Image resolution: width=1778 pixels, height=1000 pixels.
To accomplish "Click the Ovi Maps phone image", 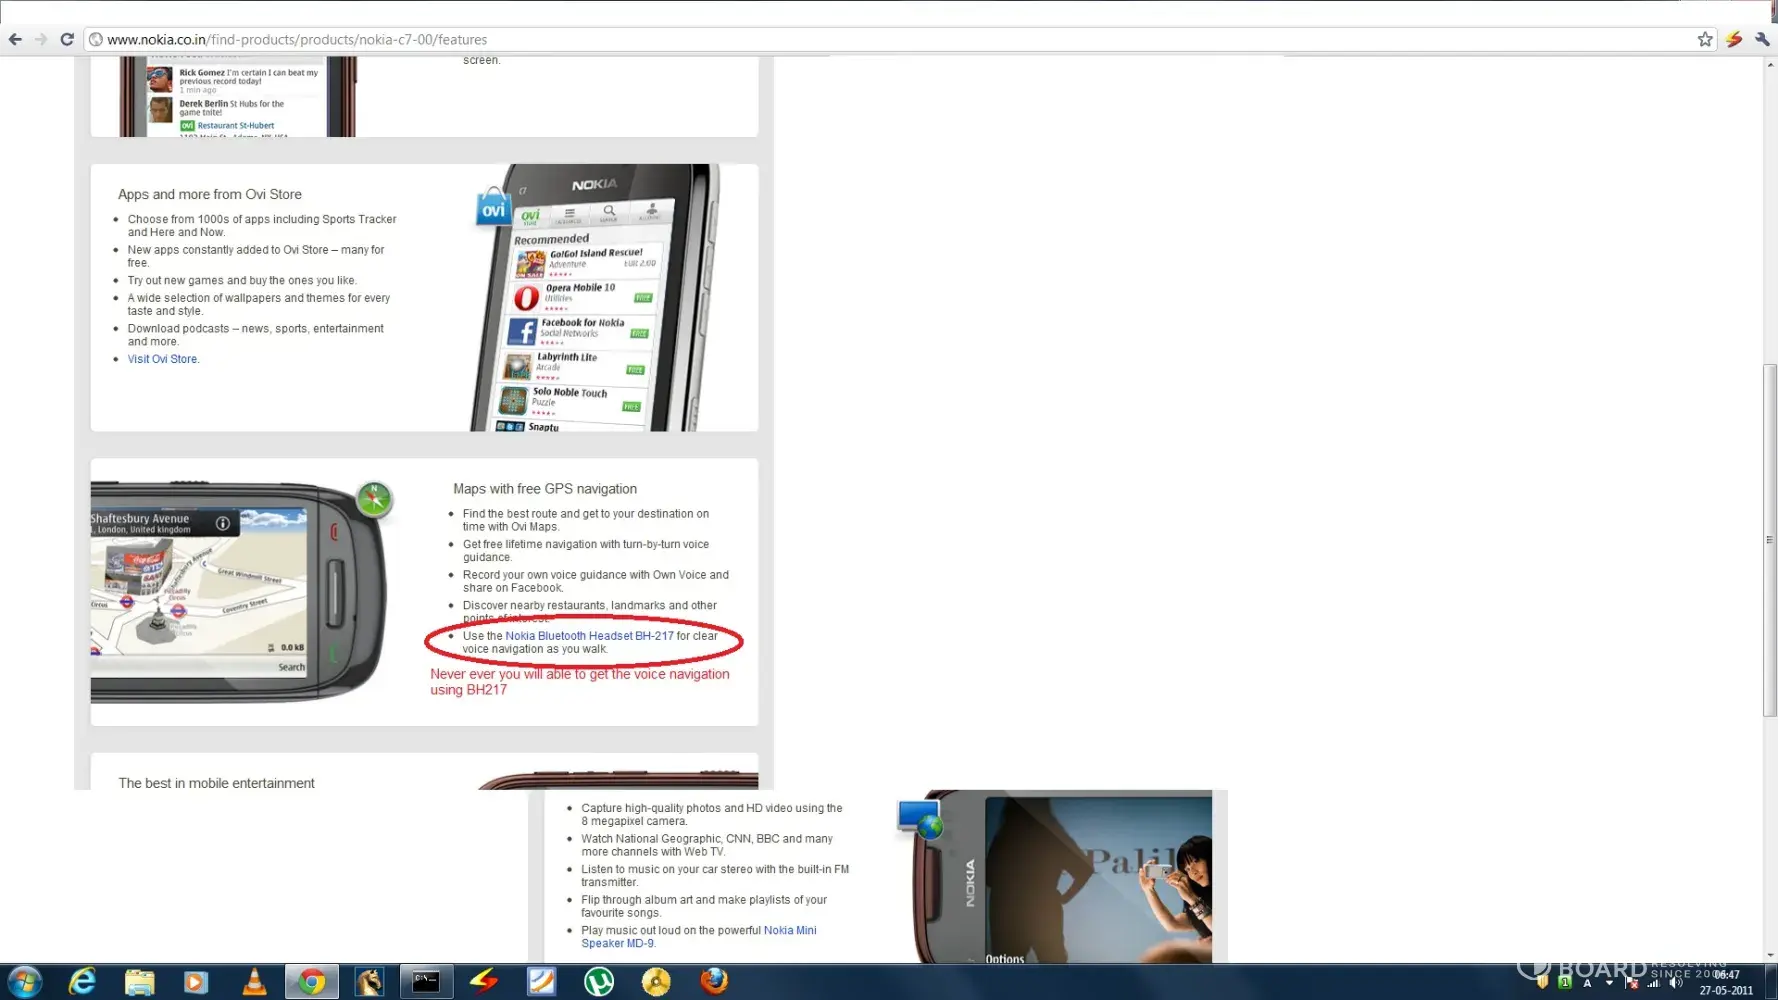I will point(240,590).
